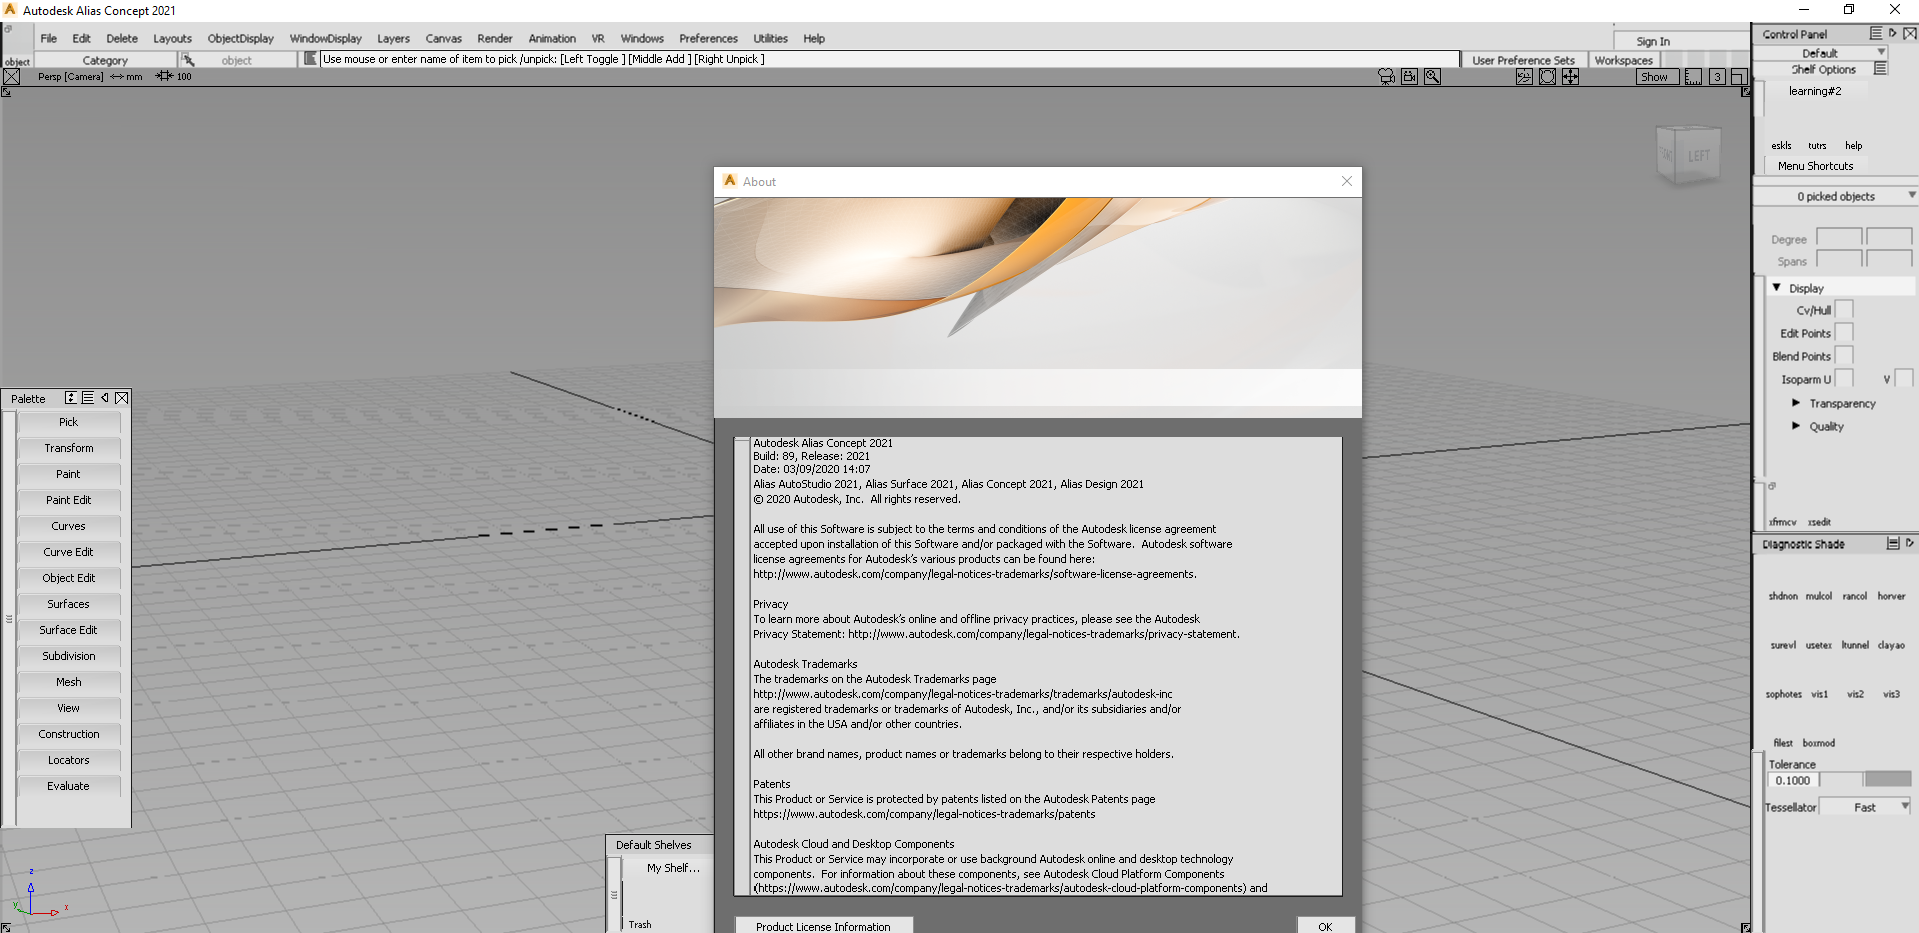
Task: Open the Menu Shortcuts shelf entry
Action: [x=1816, y=166]
